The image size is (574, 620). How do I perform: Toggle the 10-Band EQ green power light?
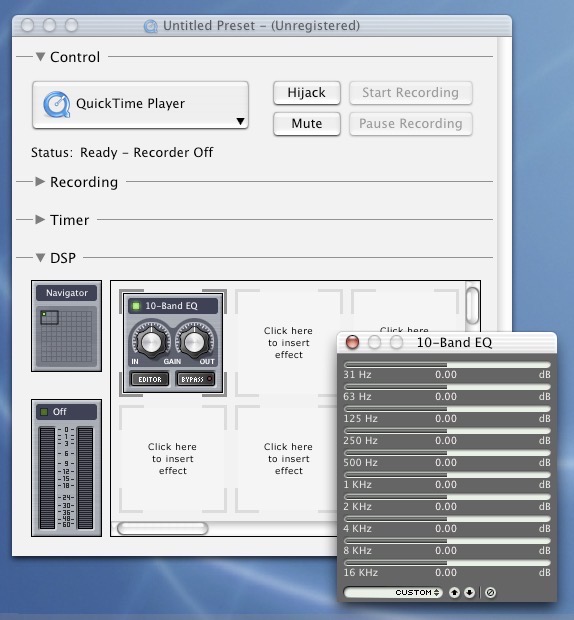pyautogui.click(x=136, y=306)
